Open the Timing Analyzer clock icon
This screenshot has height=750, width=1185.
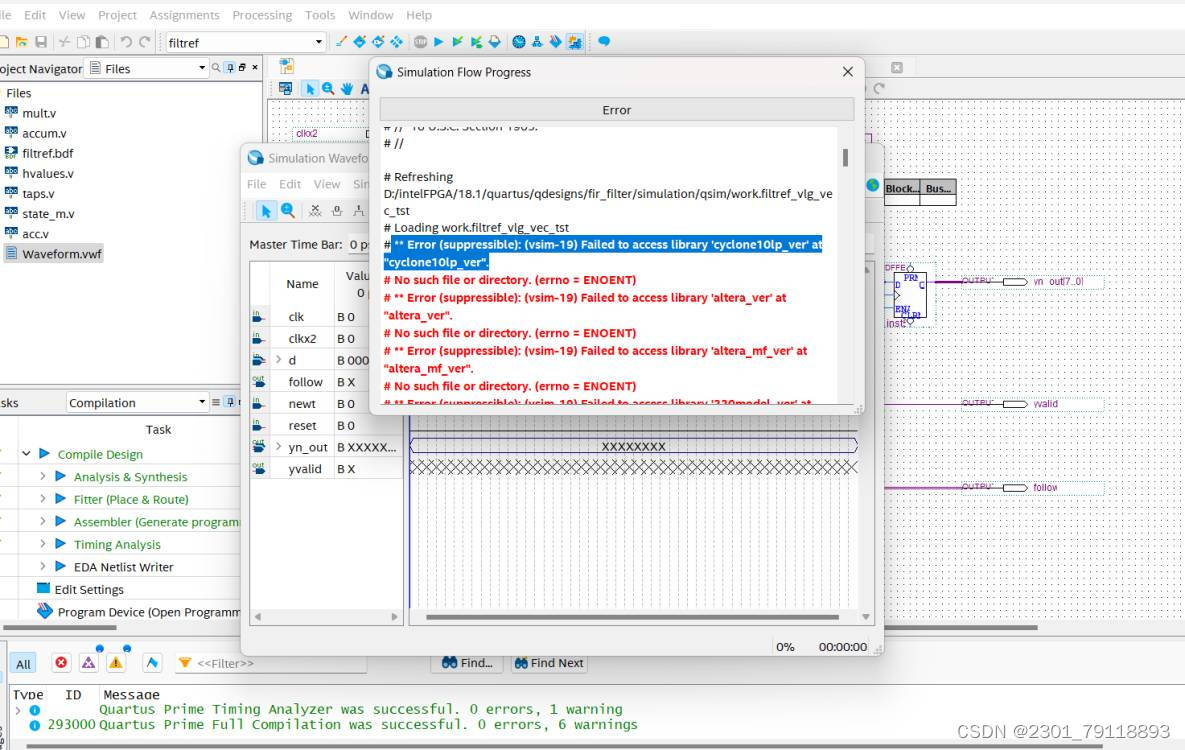(518, 42)
